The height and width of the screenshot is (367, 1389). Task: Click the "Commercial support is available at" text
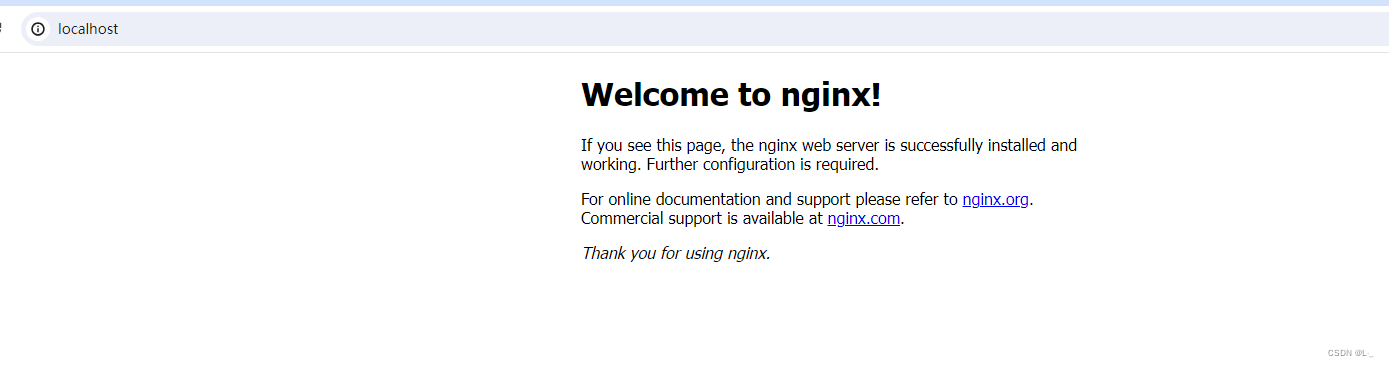coord(701,218)
